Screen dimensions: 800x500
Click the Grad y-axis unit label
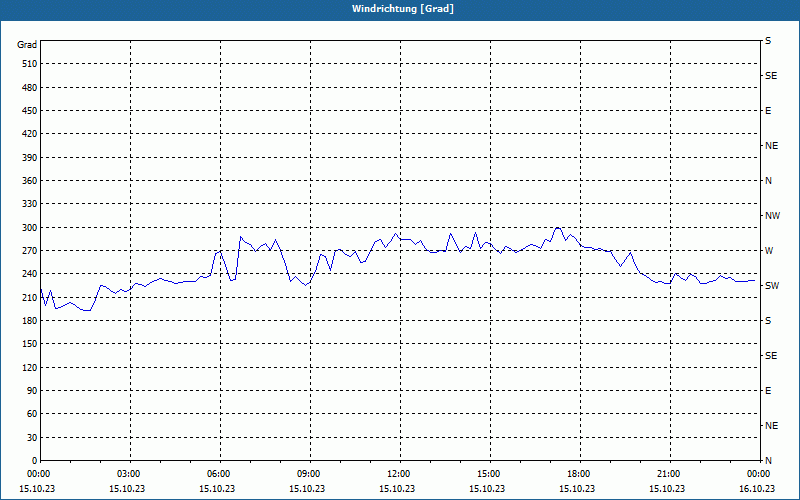[27, 45]
